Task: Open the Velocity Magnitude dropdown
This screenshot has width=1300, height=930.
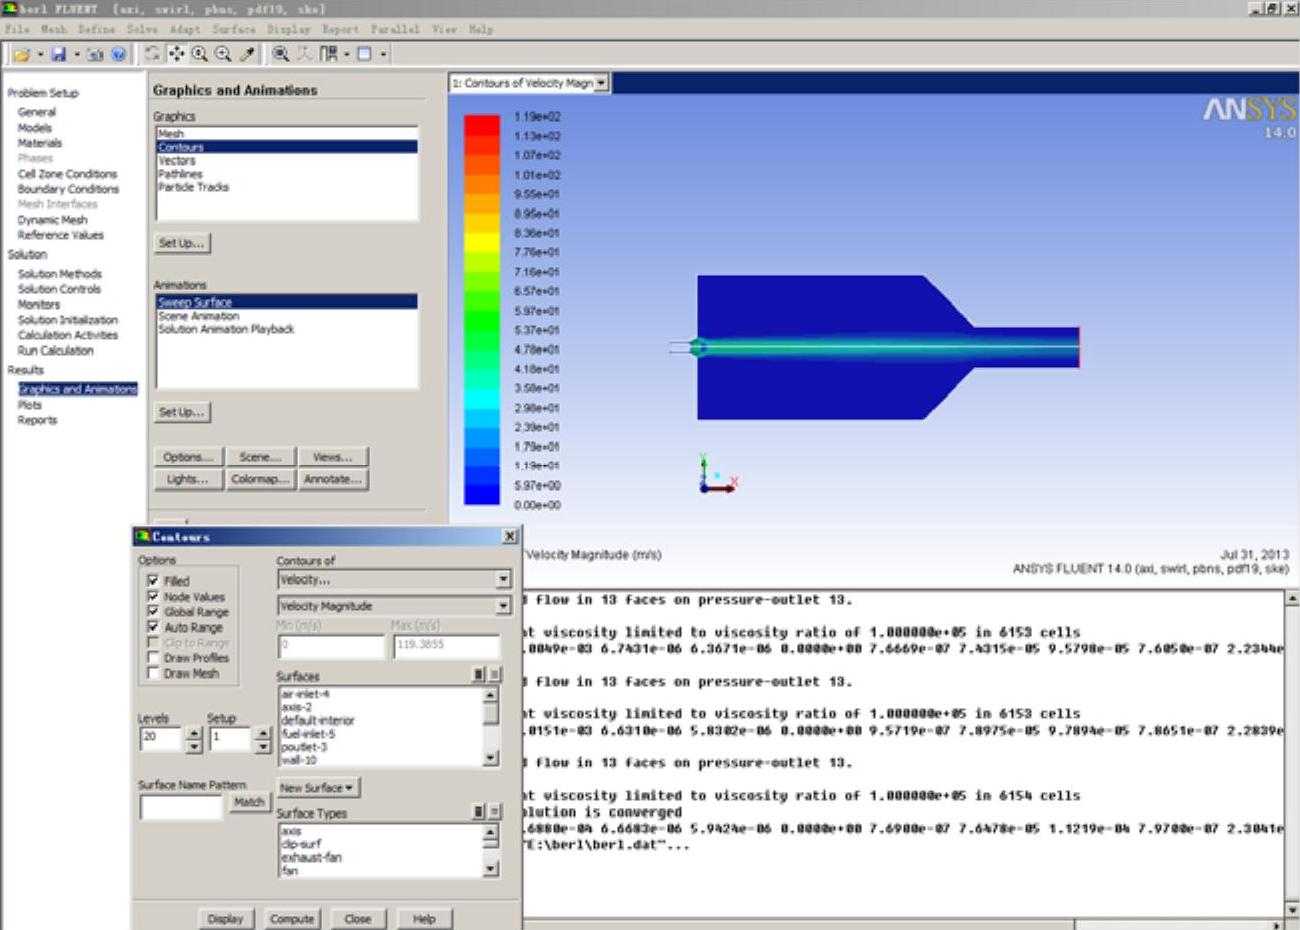Action: [x=503, y=606]
